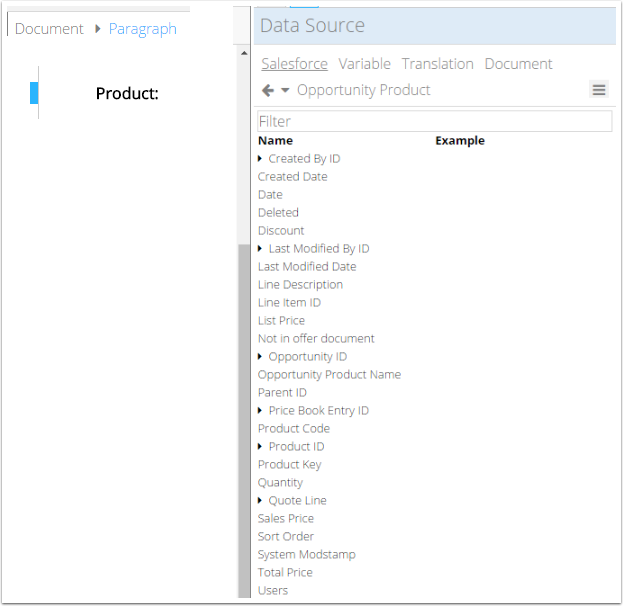Click the Filter input field

434,121
